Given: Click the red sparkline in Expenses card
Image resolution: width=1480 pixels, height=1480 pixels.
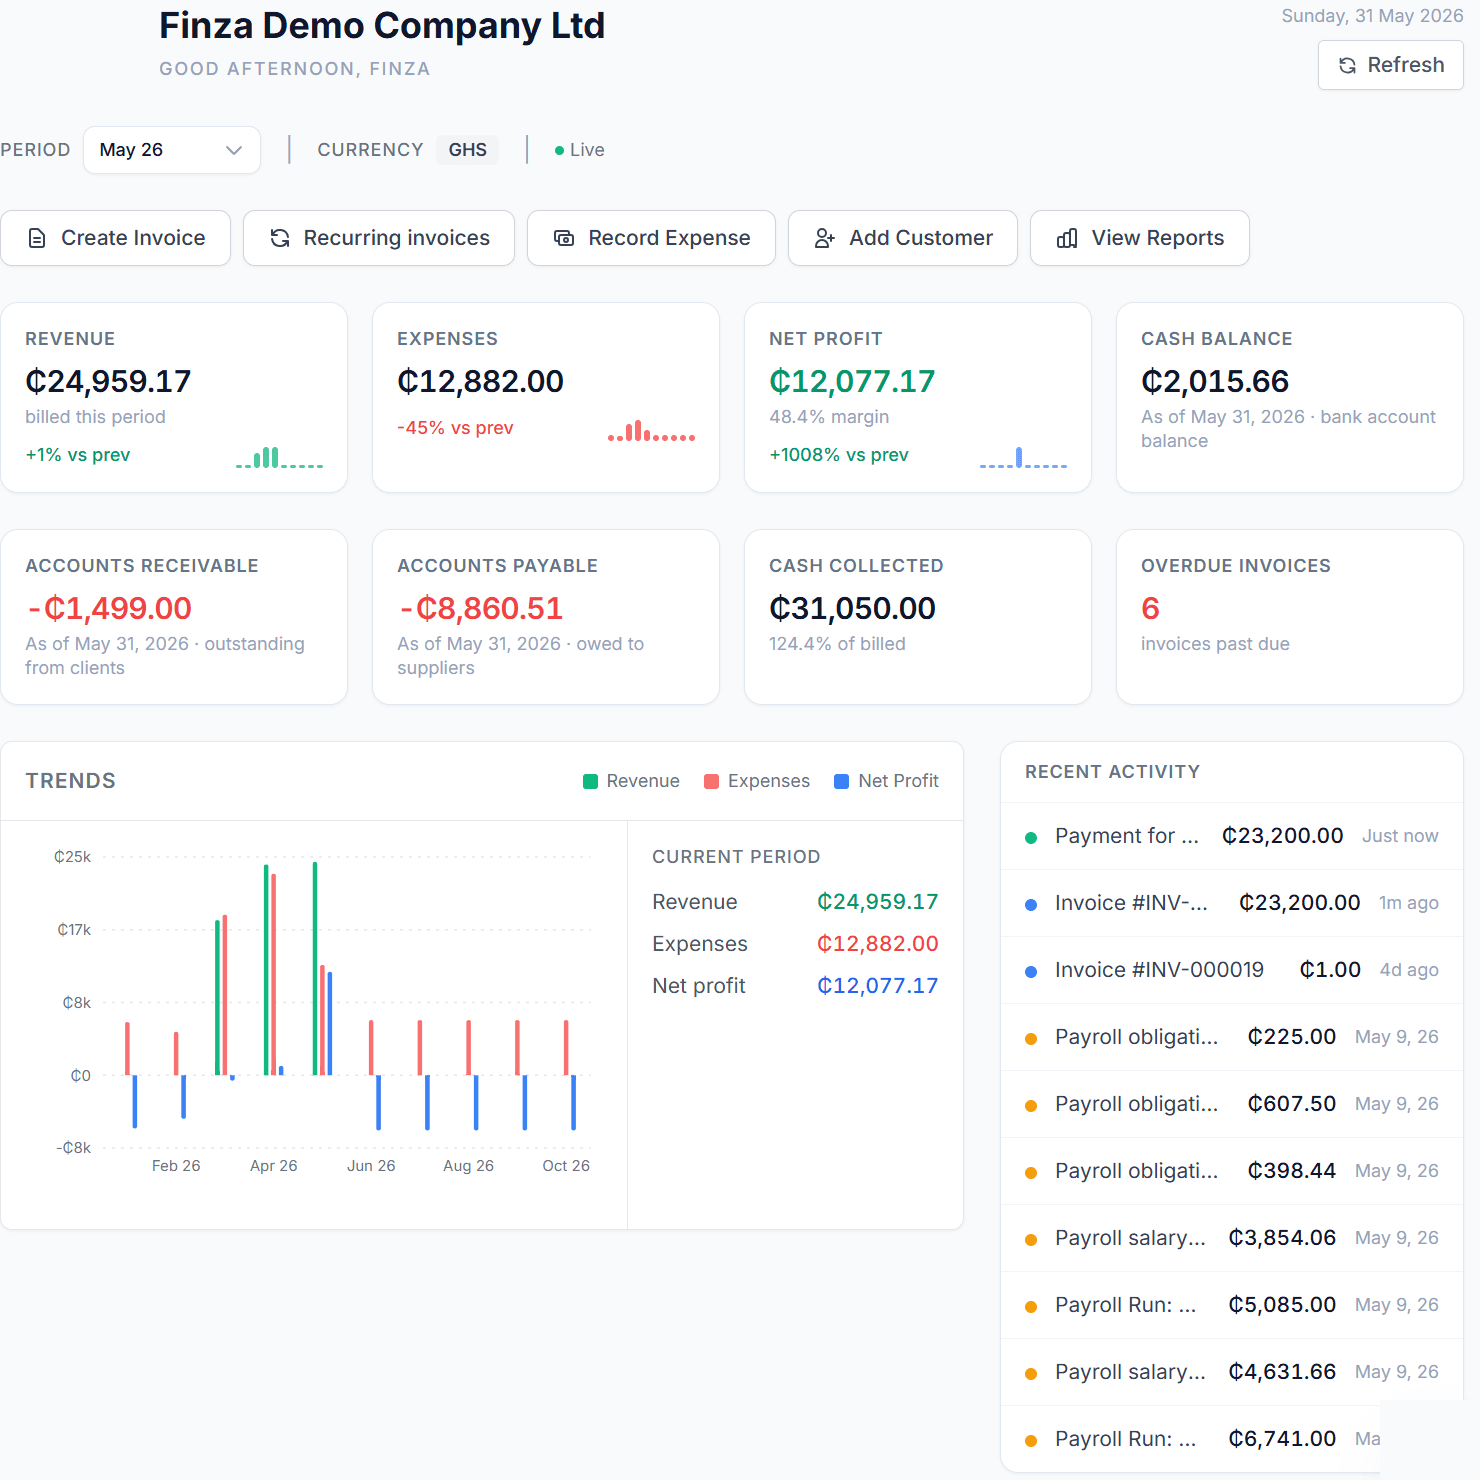Looking at the screenshot, I should pos(651,431).
